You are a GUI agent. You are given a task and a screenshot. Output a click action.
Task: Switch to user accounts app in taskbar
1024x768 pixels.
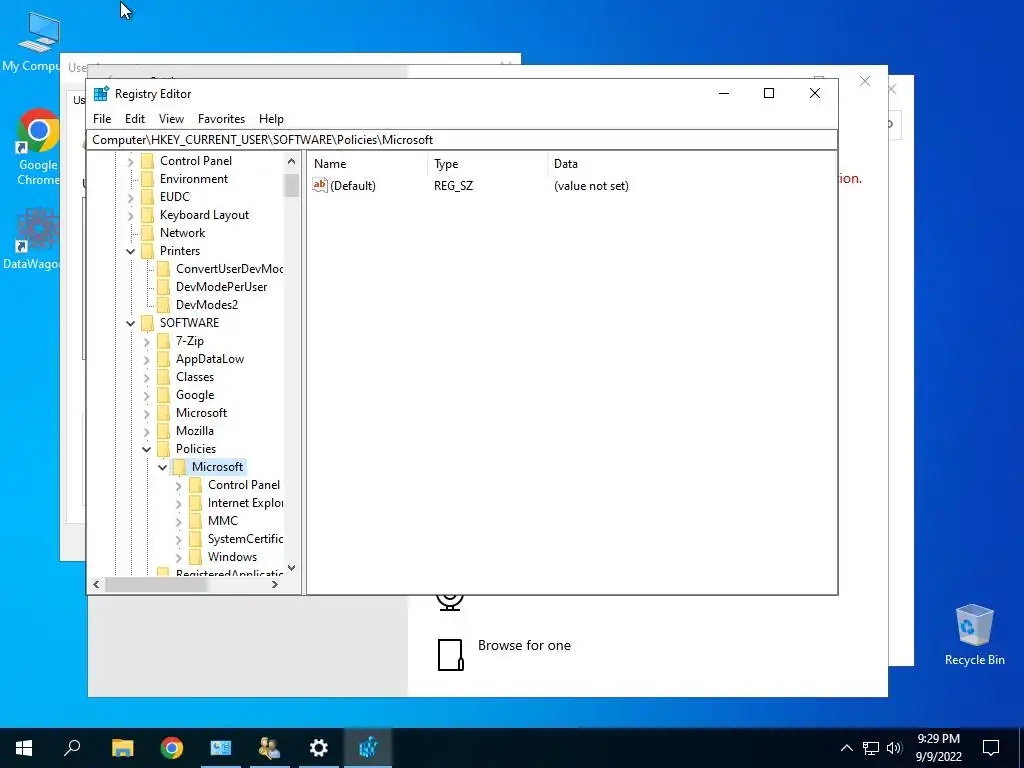coord(269,748)
